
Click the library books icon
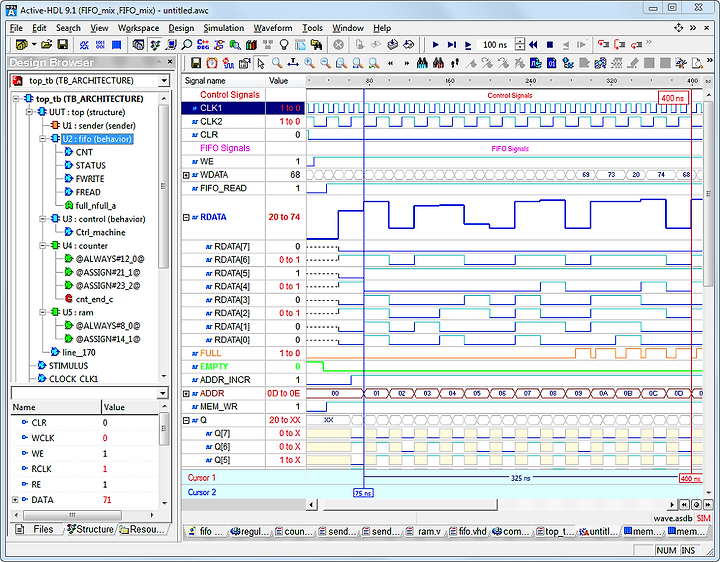click(251, 45)
